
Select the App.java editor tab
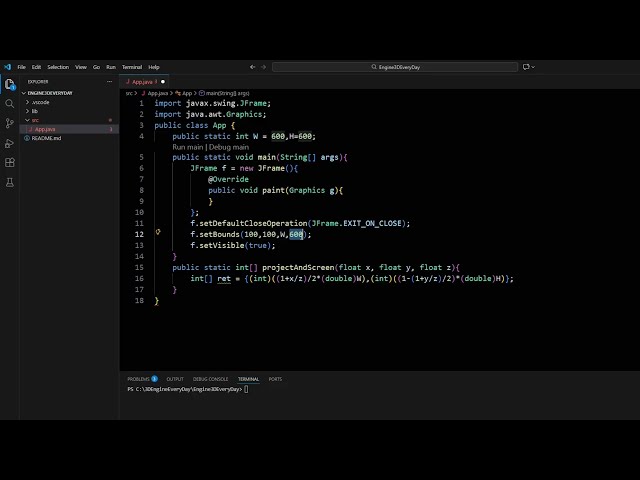tap(142, 82)
